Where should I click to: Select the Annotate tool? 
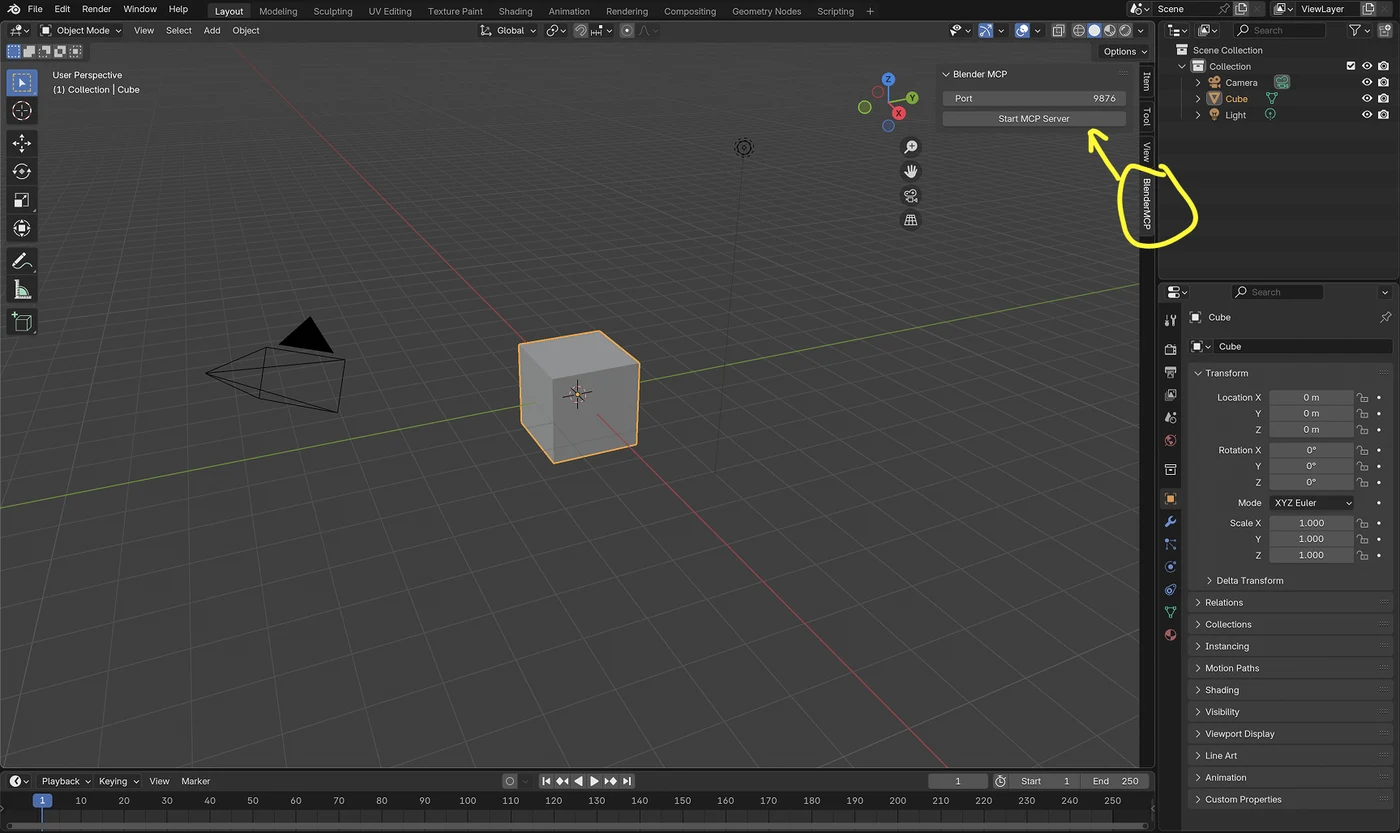[x=21, y=261]
